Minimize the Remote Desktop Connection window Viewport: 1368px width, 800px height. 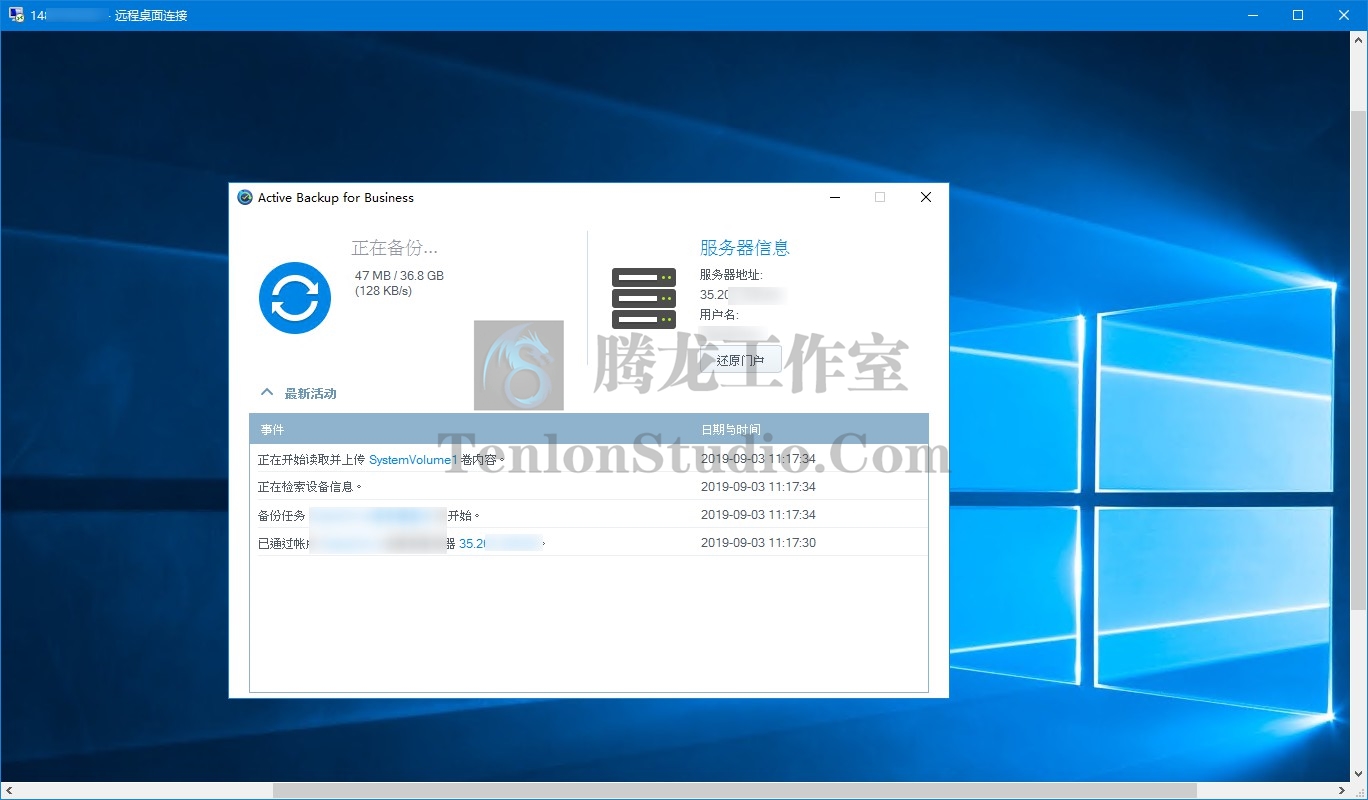pyautogui.click(x=1253, y=15)
